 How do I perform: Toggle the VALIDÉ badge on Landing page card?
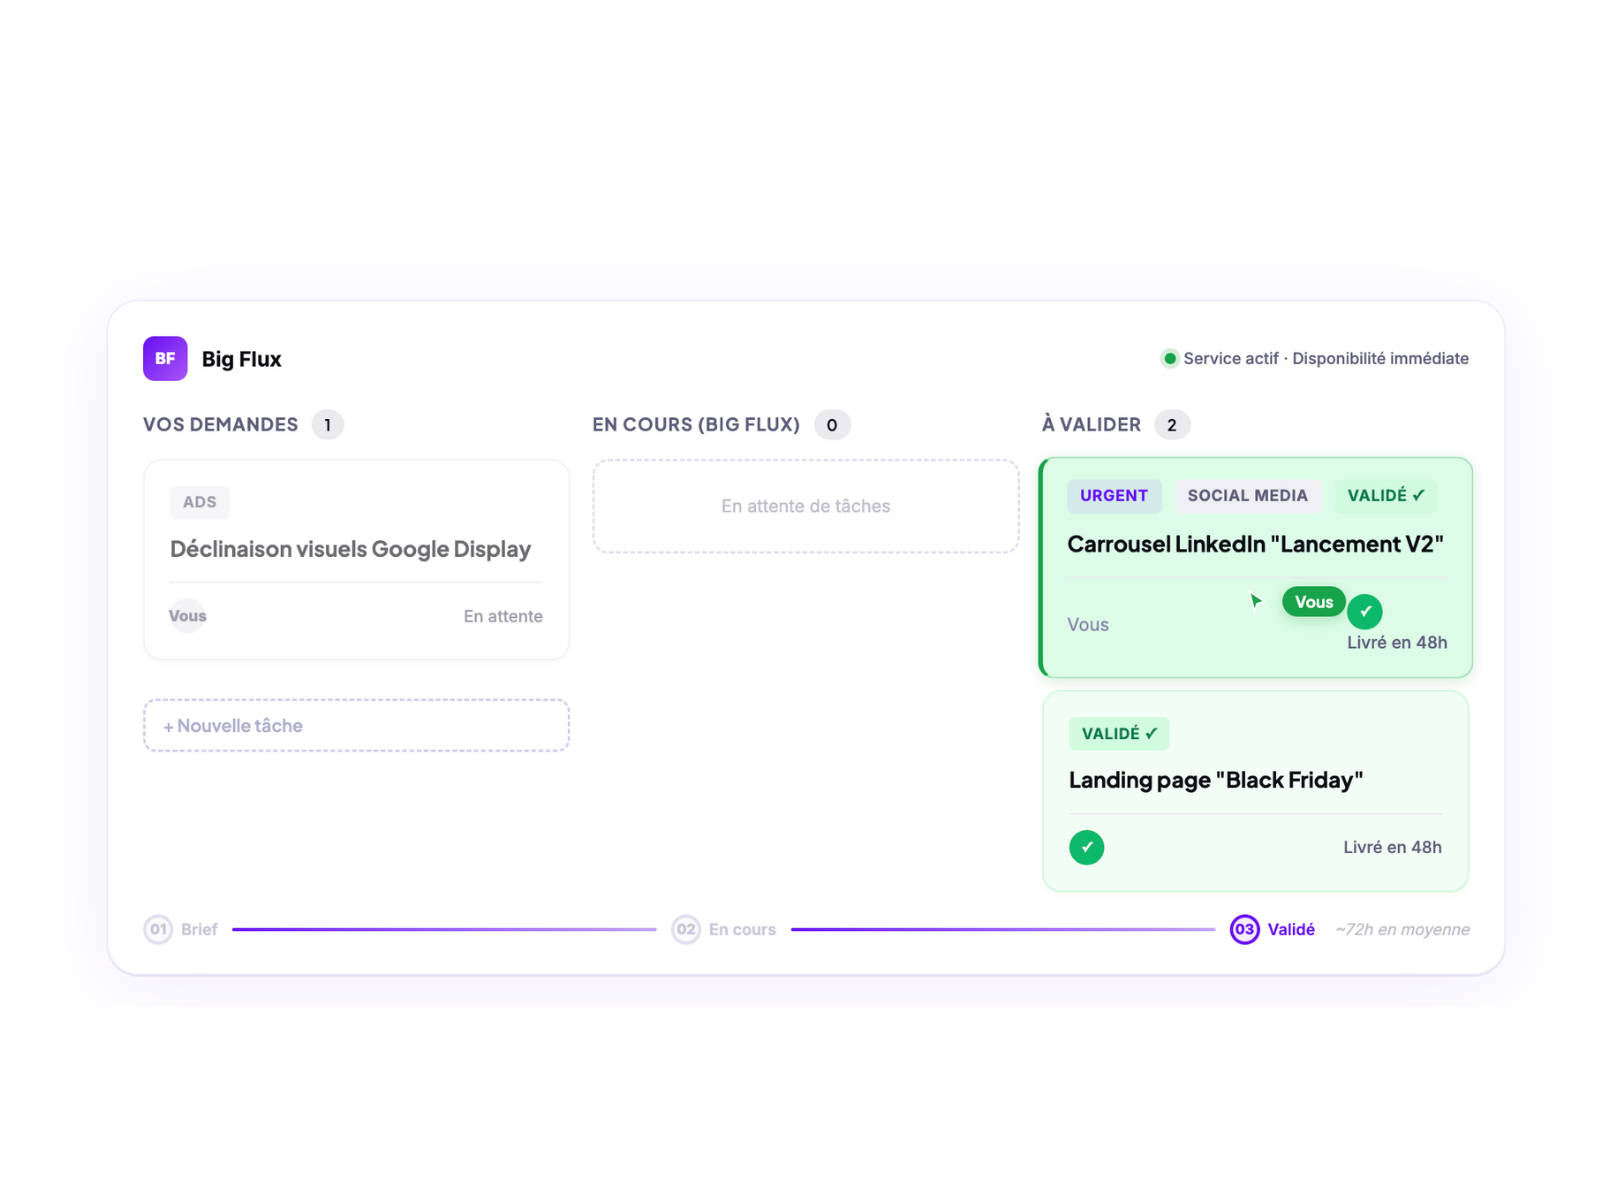(x=1119, y=733)
